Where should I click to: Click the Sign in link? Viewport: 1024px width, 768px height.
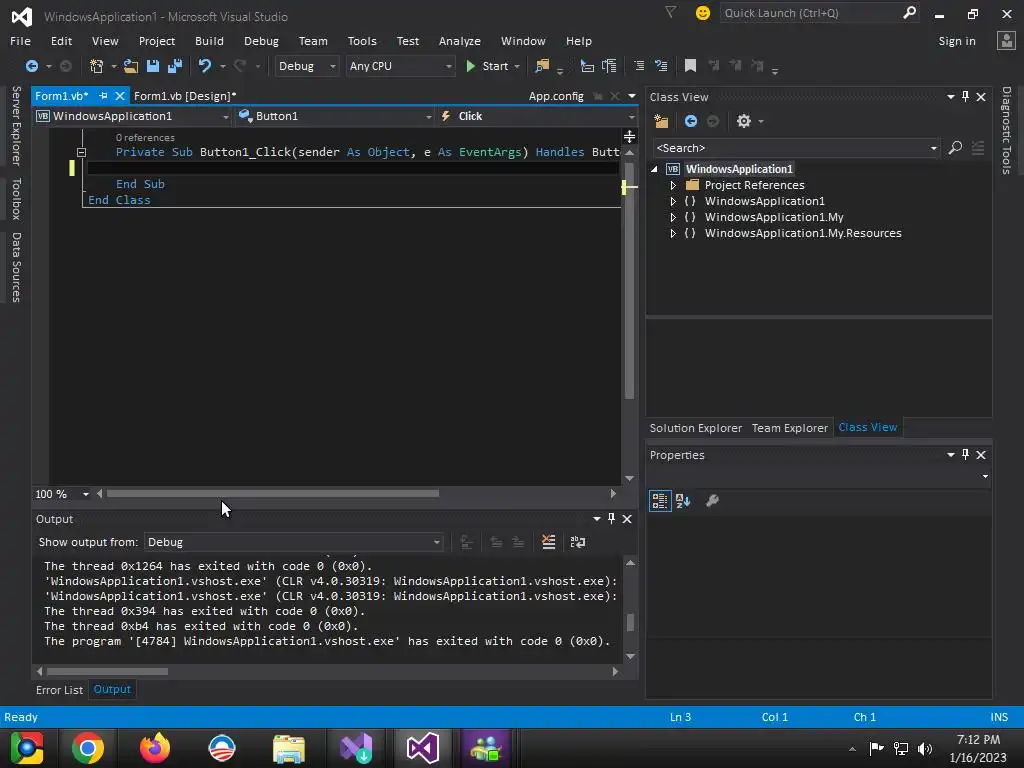tap(957, 41)
